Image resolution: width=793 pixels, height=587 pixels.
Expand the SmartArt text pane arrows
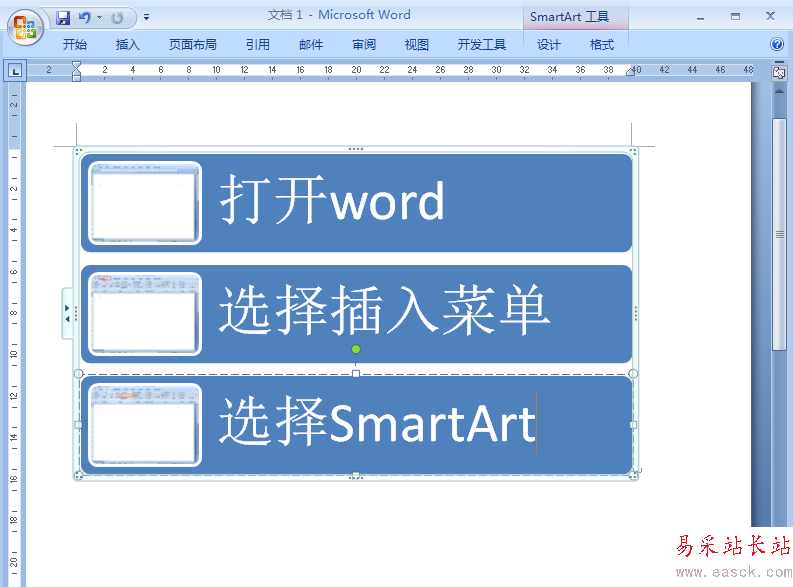67,313
